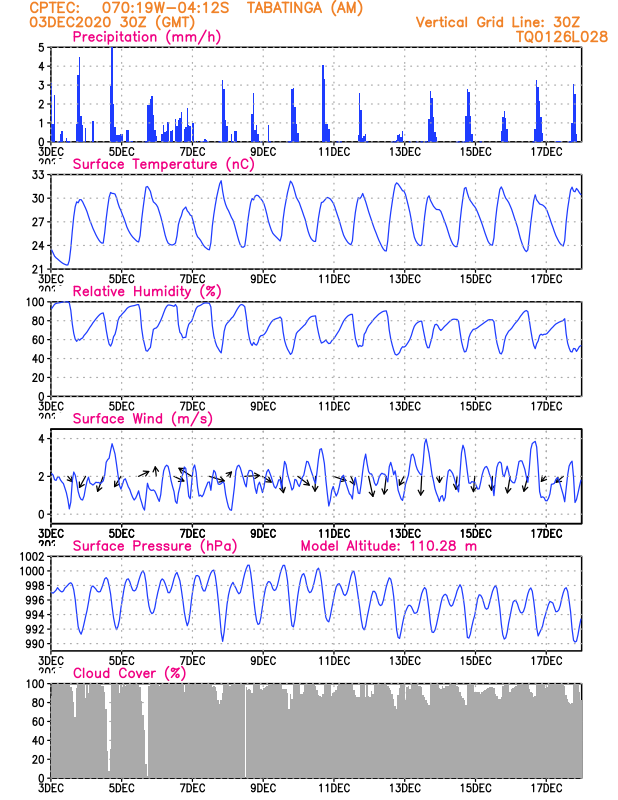Click the TQ0126L028 model identifier
618x800 pixels.
point(562,37)
